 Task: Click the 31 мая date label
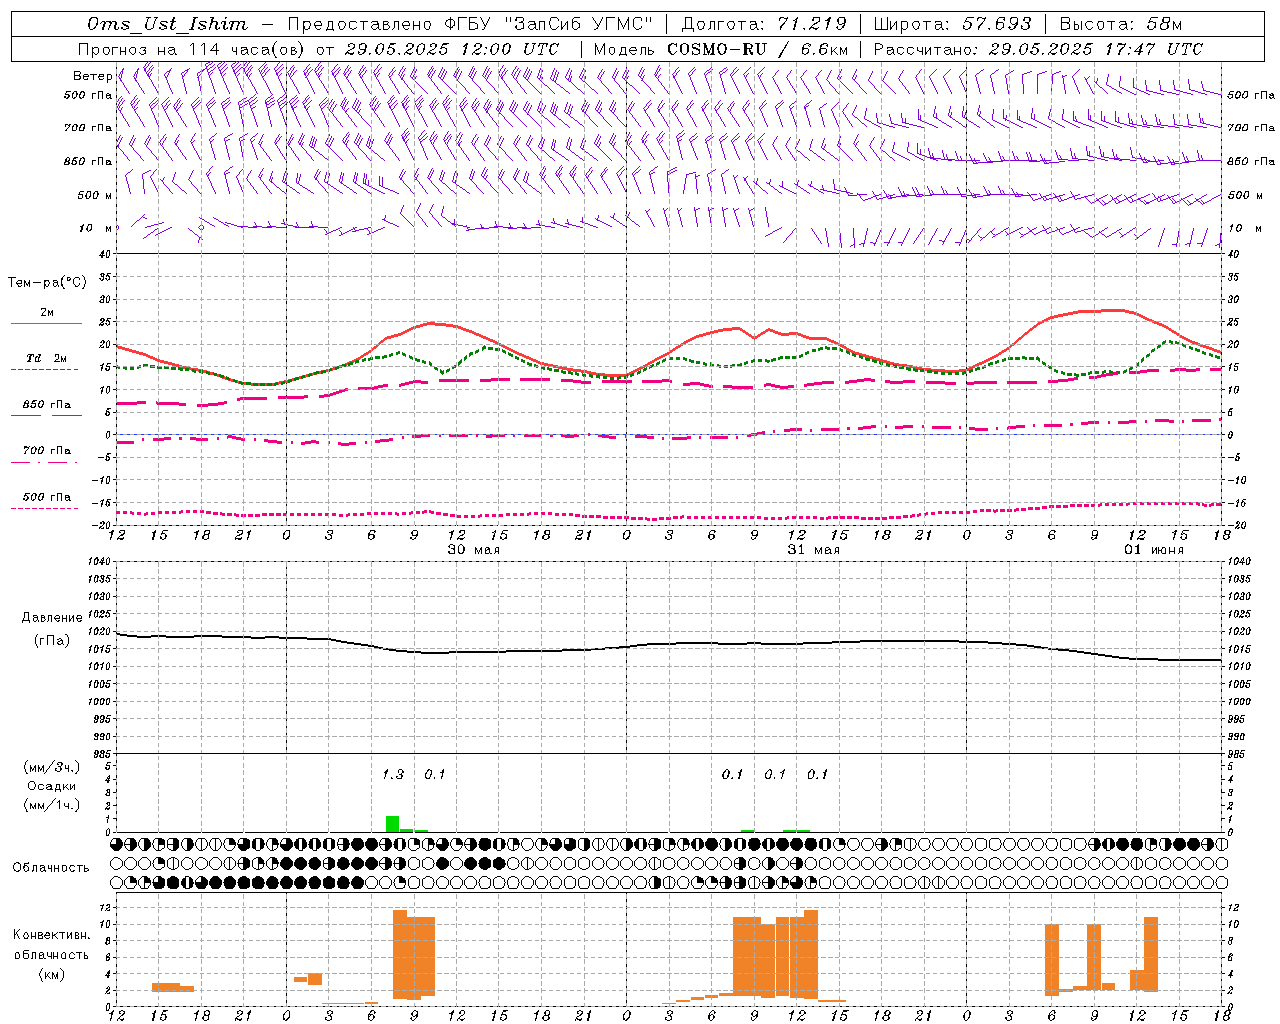point(814,550)
